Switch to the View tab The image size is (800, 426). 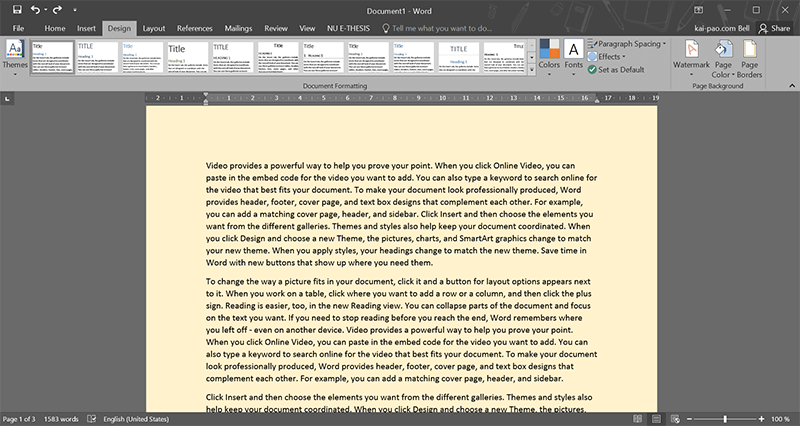(307, 29)
